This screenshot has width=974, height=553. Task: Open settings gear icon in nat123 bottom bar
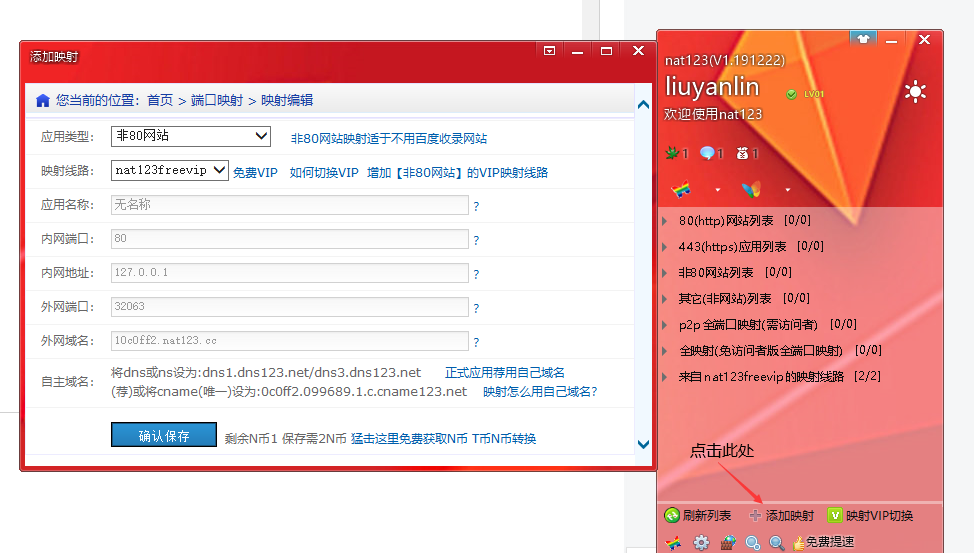701,542
